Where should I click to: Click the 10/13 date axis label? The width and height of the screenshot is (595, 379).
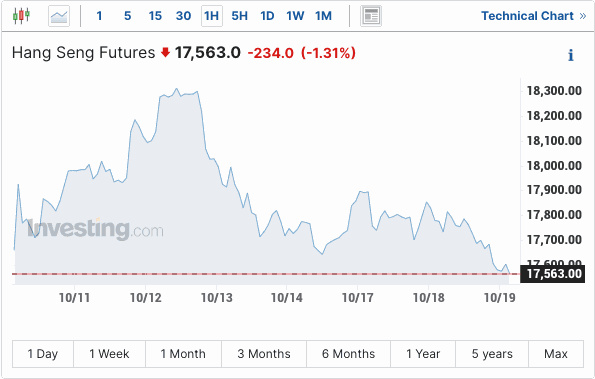pos(217,298)
